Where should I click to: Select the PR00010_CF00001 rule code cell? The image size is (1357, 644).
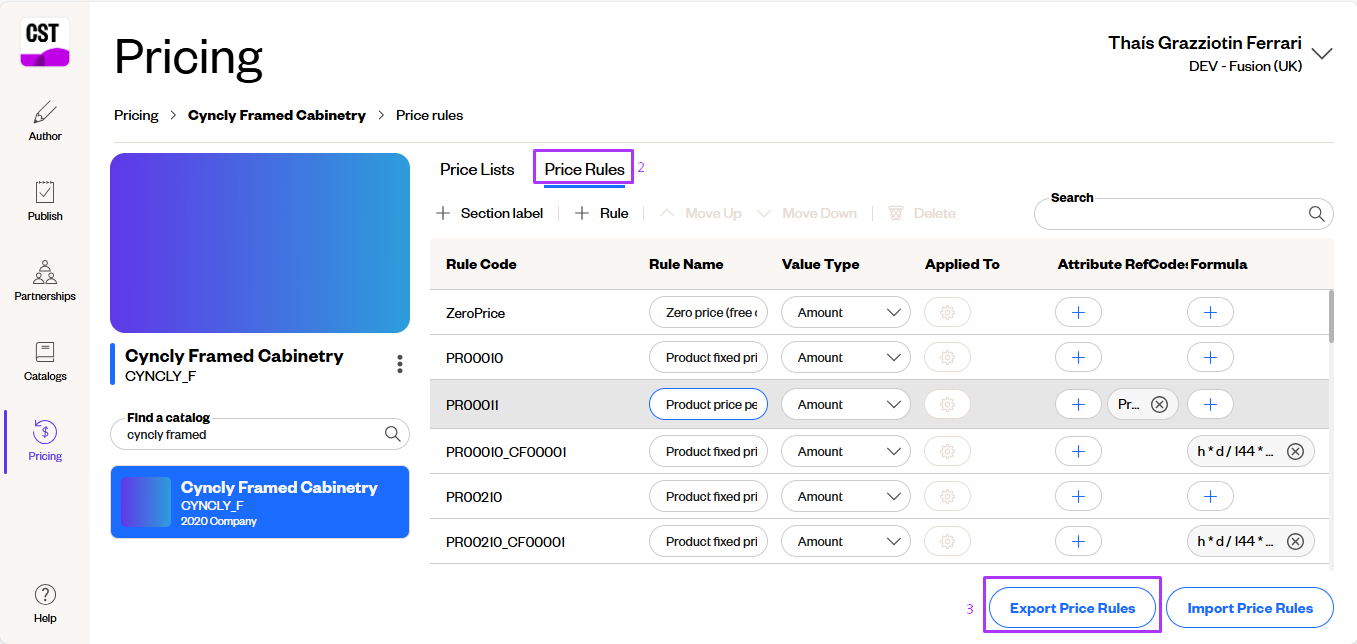(x=506, y=452)
